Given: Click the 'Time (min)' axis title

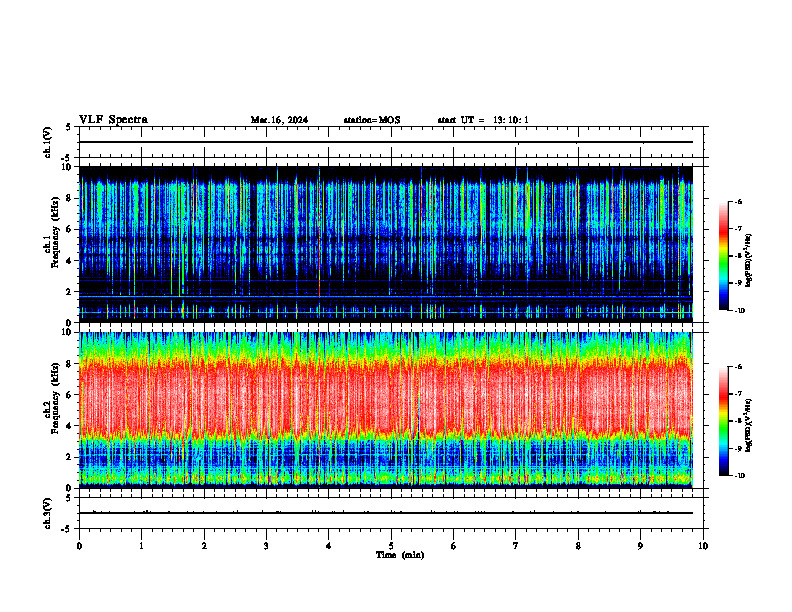Looking at the screenshot, I should [400, 555].
